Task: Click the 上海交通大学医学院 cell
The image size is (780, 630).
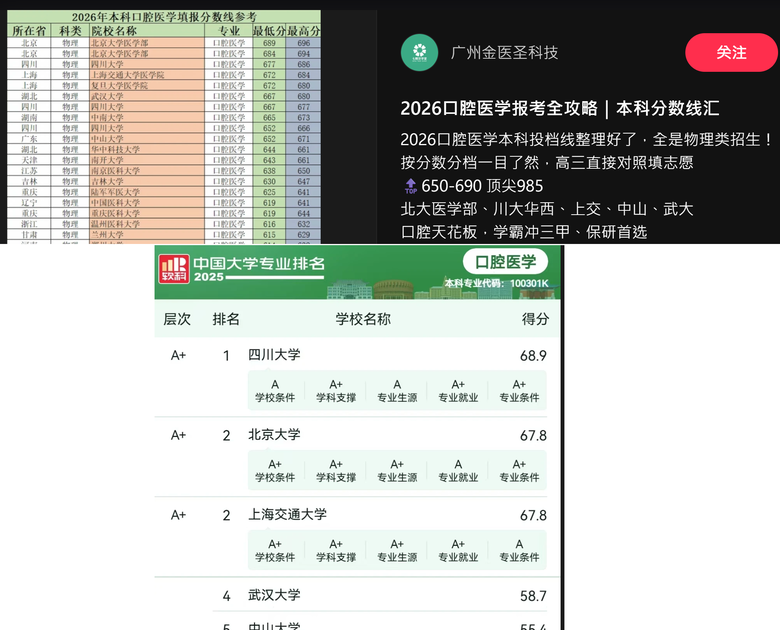Action: 147,75
